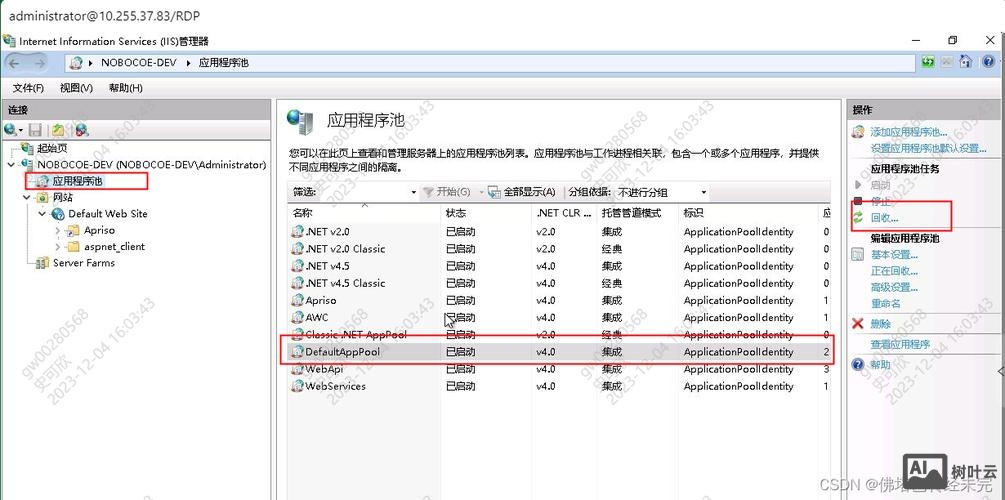Sort by the 状态 column header

tap(486, 213)
